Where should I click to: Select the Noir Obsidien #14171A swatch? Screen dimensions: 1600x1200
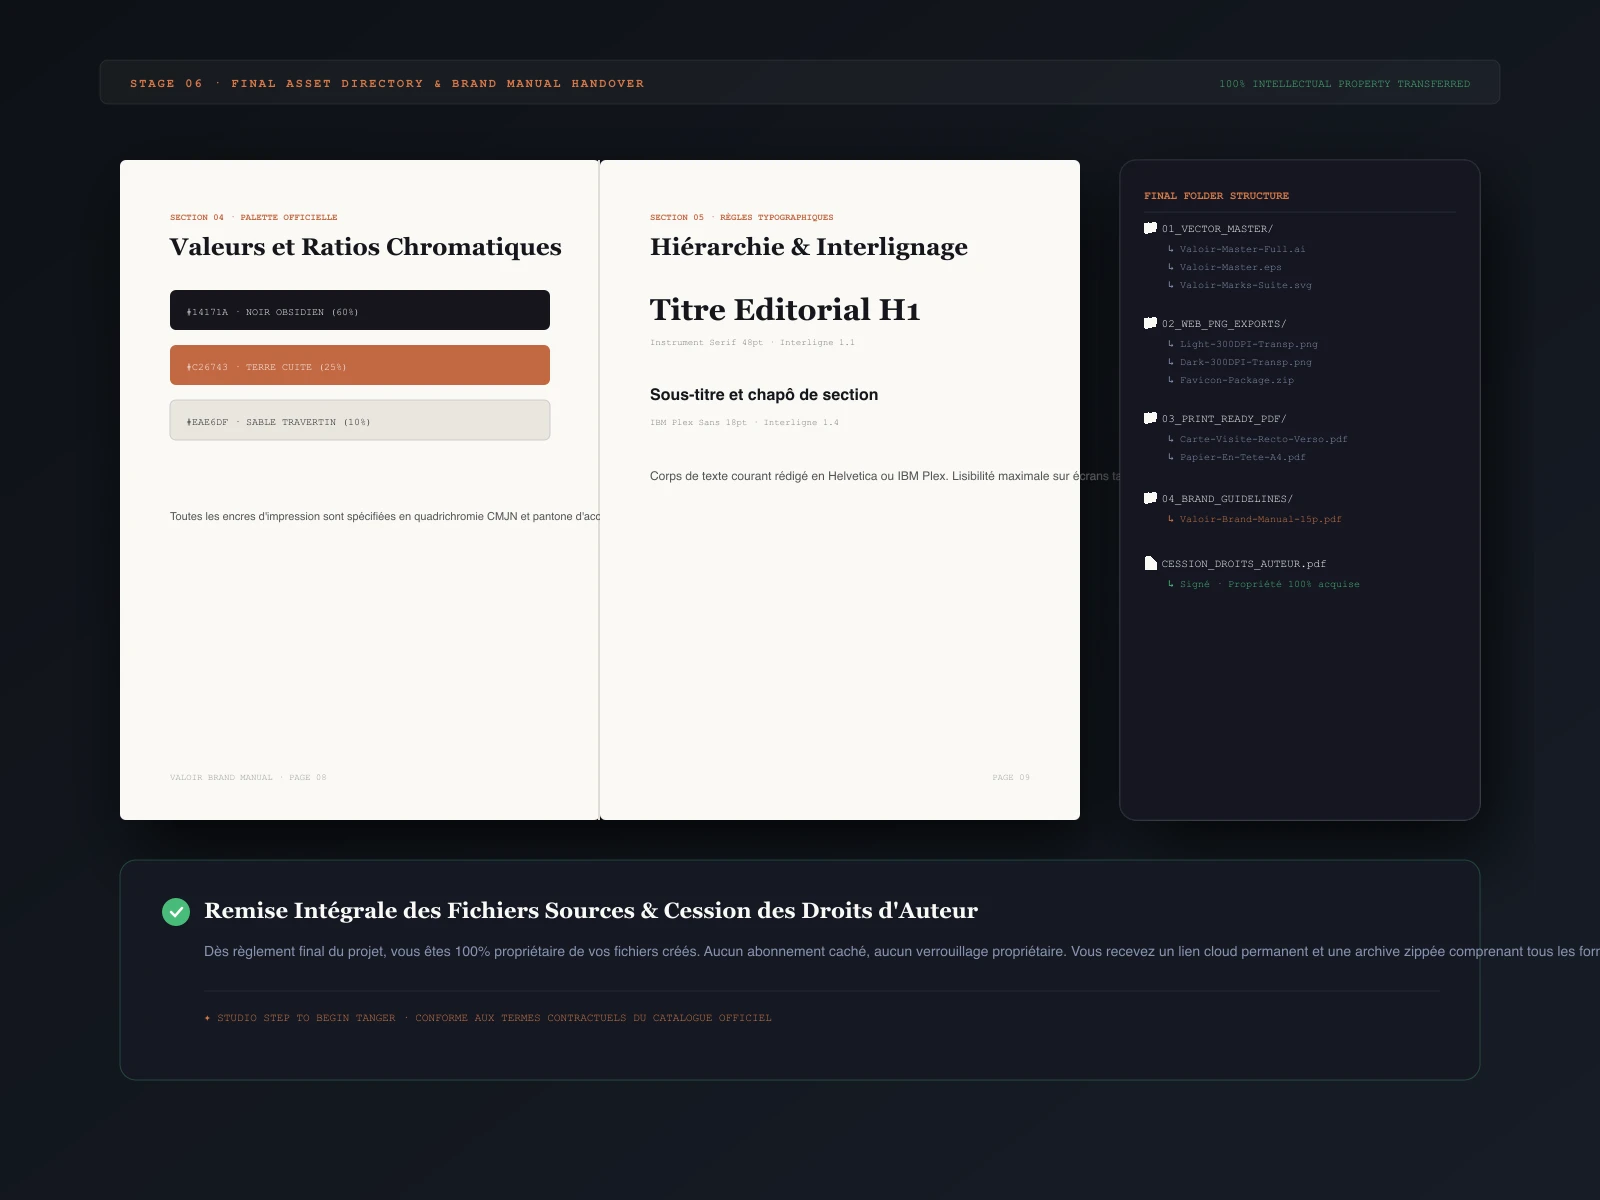point(360,310)
